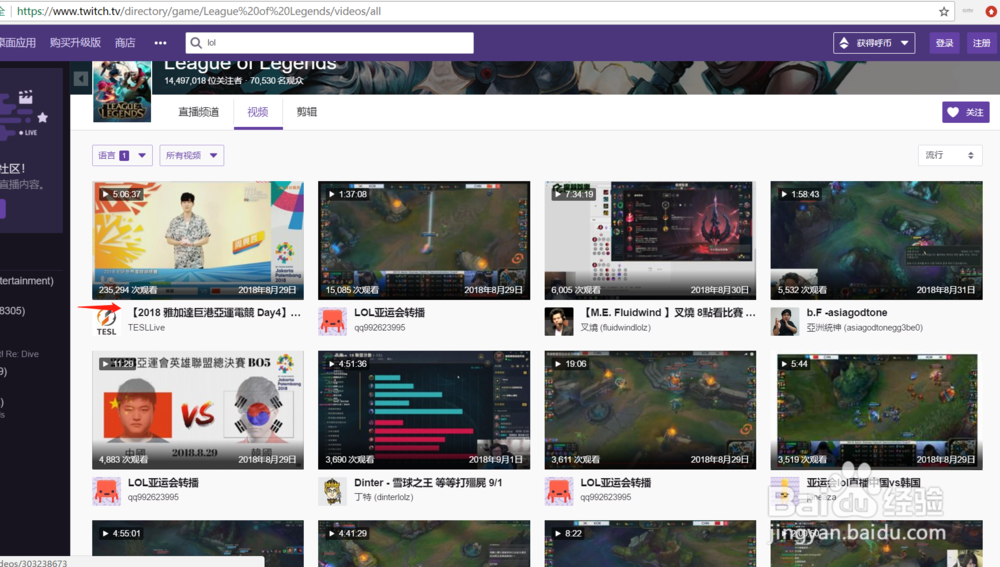
Task: Open the fluidwindlolz channel avatar
Action: (x=559, y=321)
